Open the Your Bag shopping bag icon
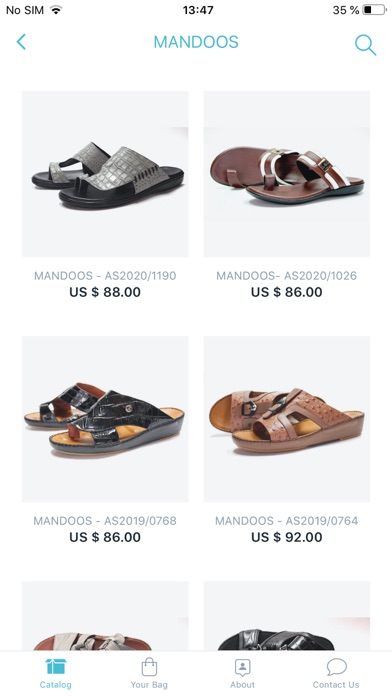The image size is (392, 696). coord(149,666)
